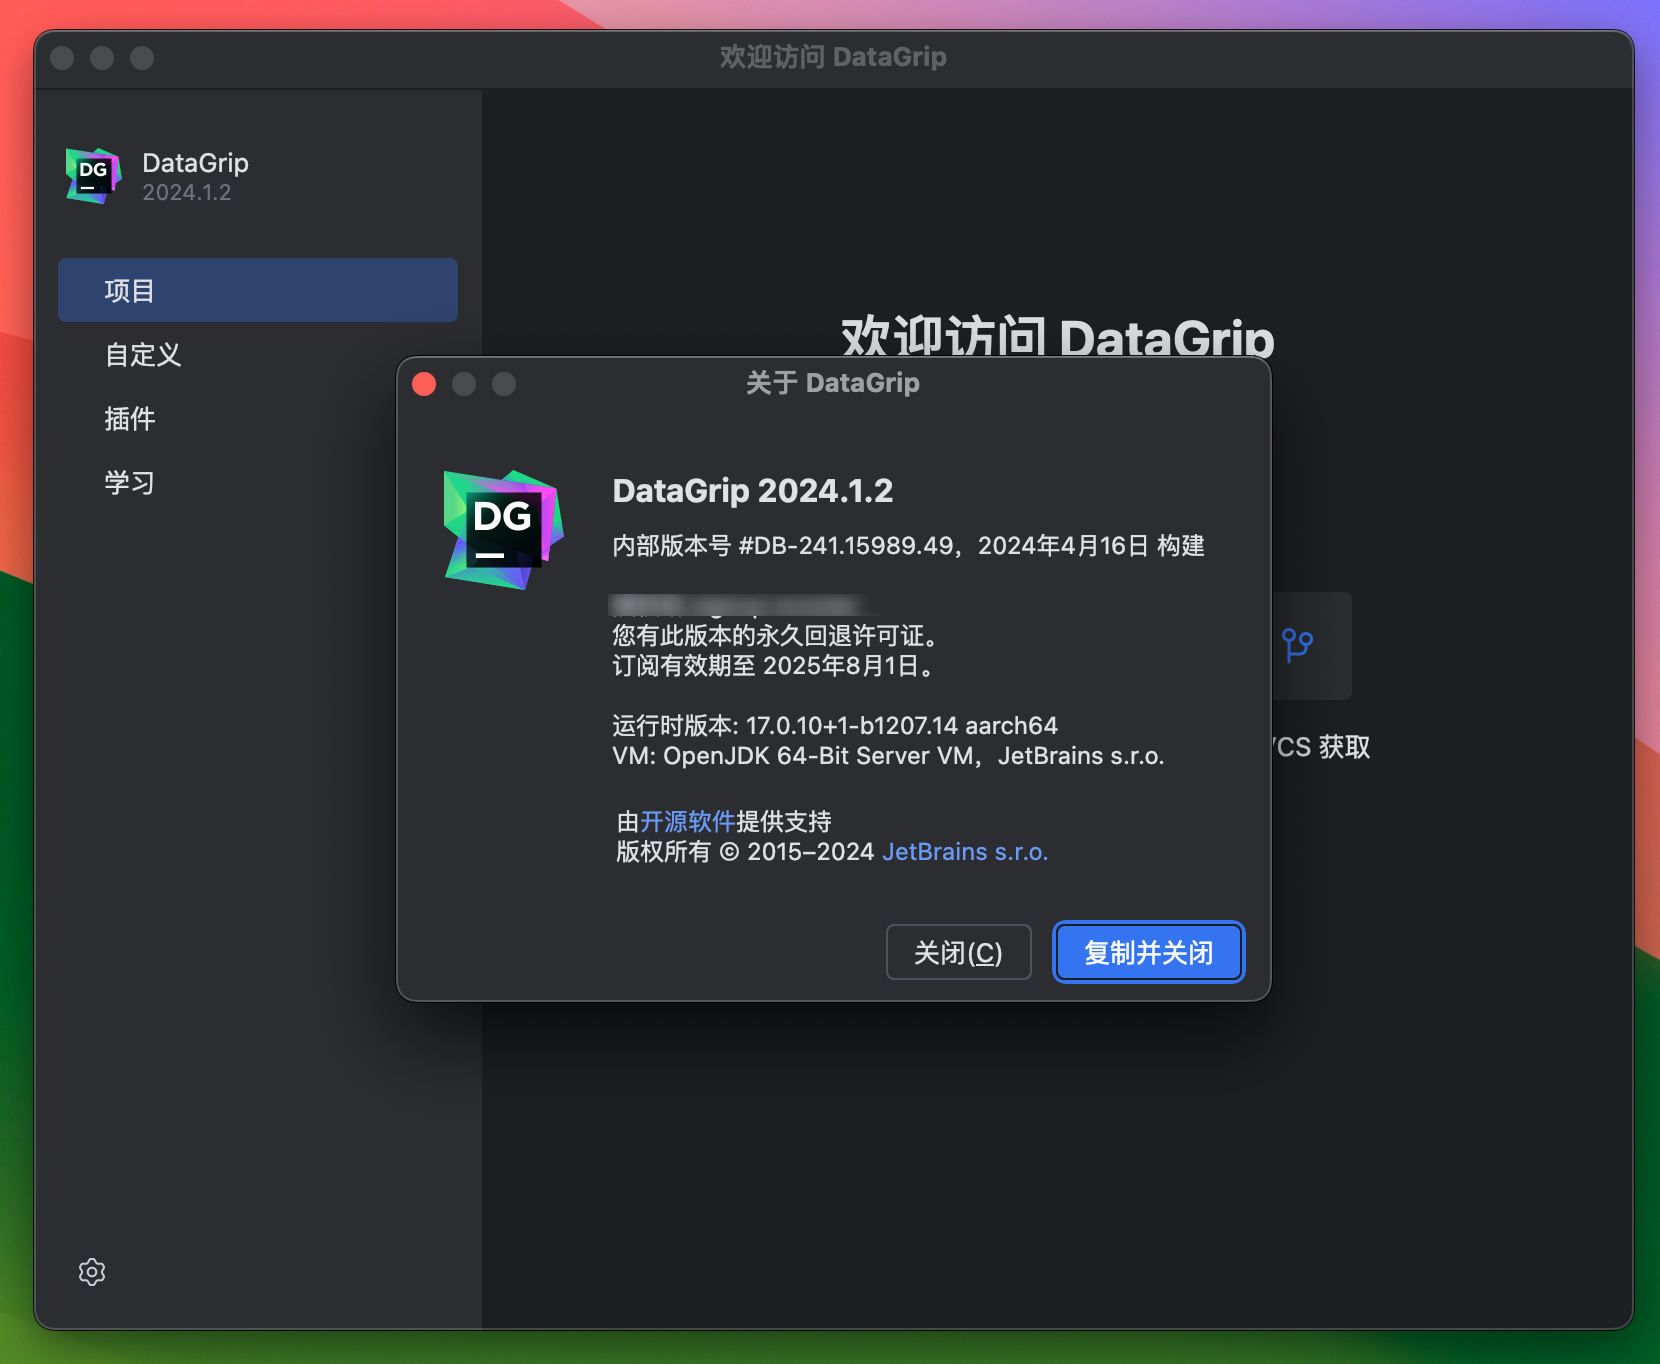Click the DataGrip 2024.1.2 heading in the About dialog
The width and height of the screenshot is (1660, 1364).
[753, 491]
